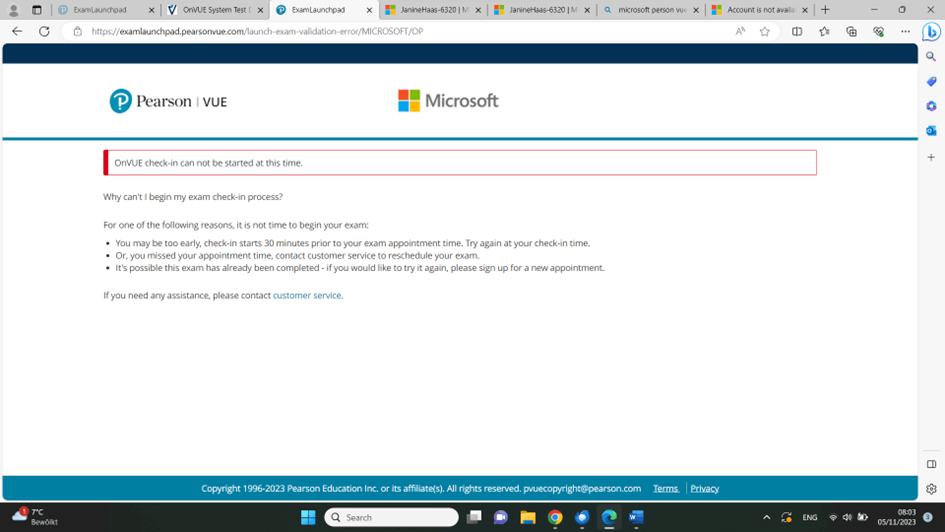This screenshot has width=945, height=532.
Task: Open tab actions menu
Action: point(37,10)
